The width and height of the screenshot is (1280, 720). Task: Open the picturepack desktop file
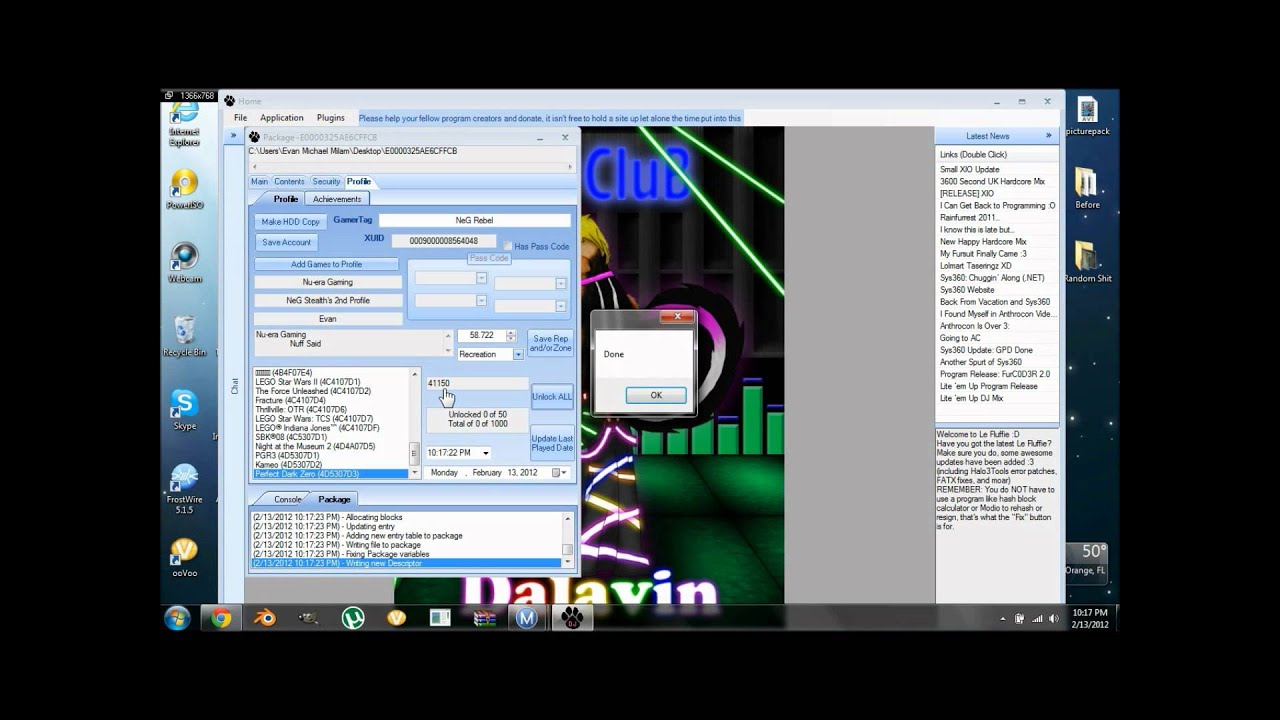pos(1087,115)
